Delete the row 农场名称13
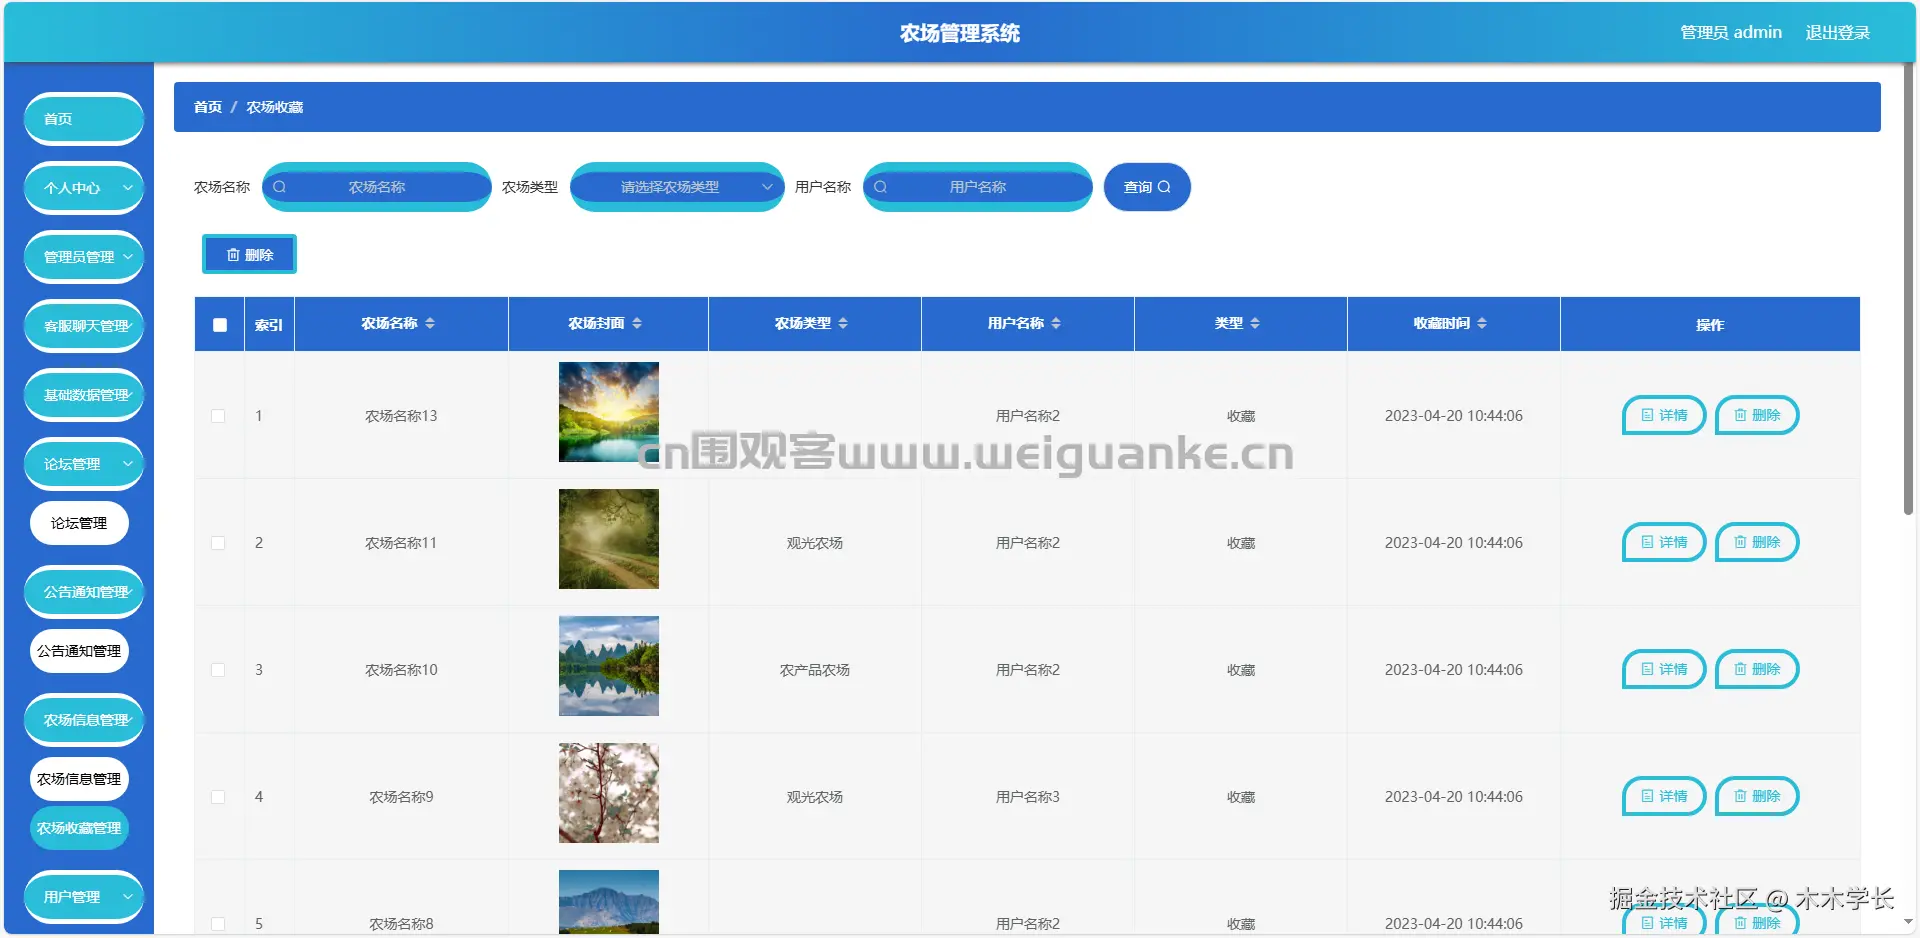Viewport: 1920px width, 938px height. [1757, 415]
